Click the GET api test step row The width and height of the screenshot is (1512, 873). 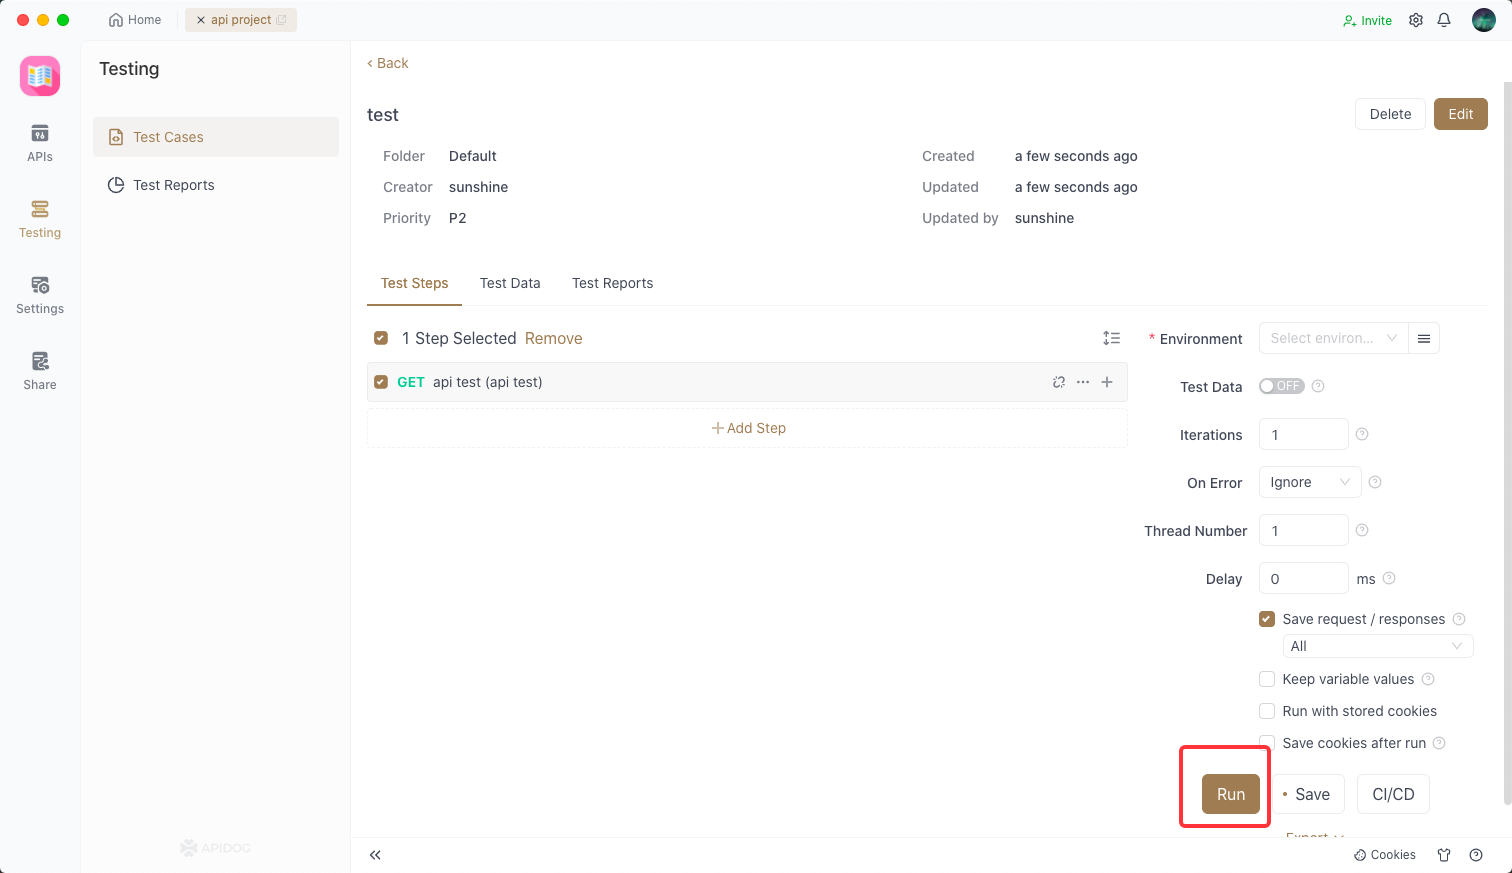point(747,382)
